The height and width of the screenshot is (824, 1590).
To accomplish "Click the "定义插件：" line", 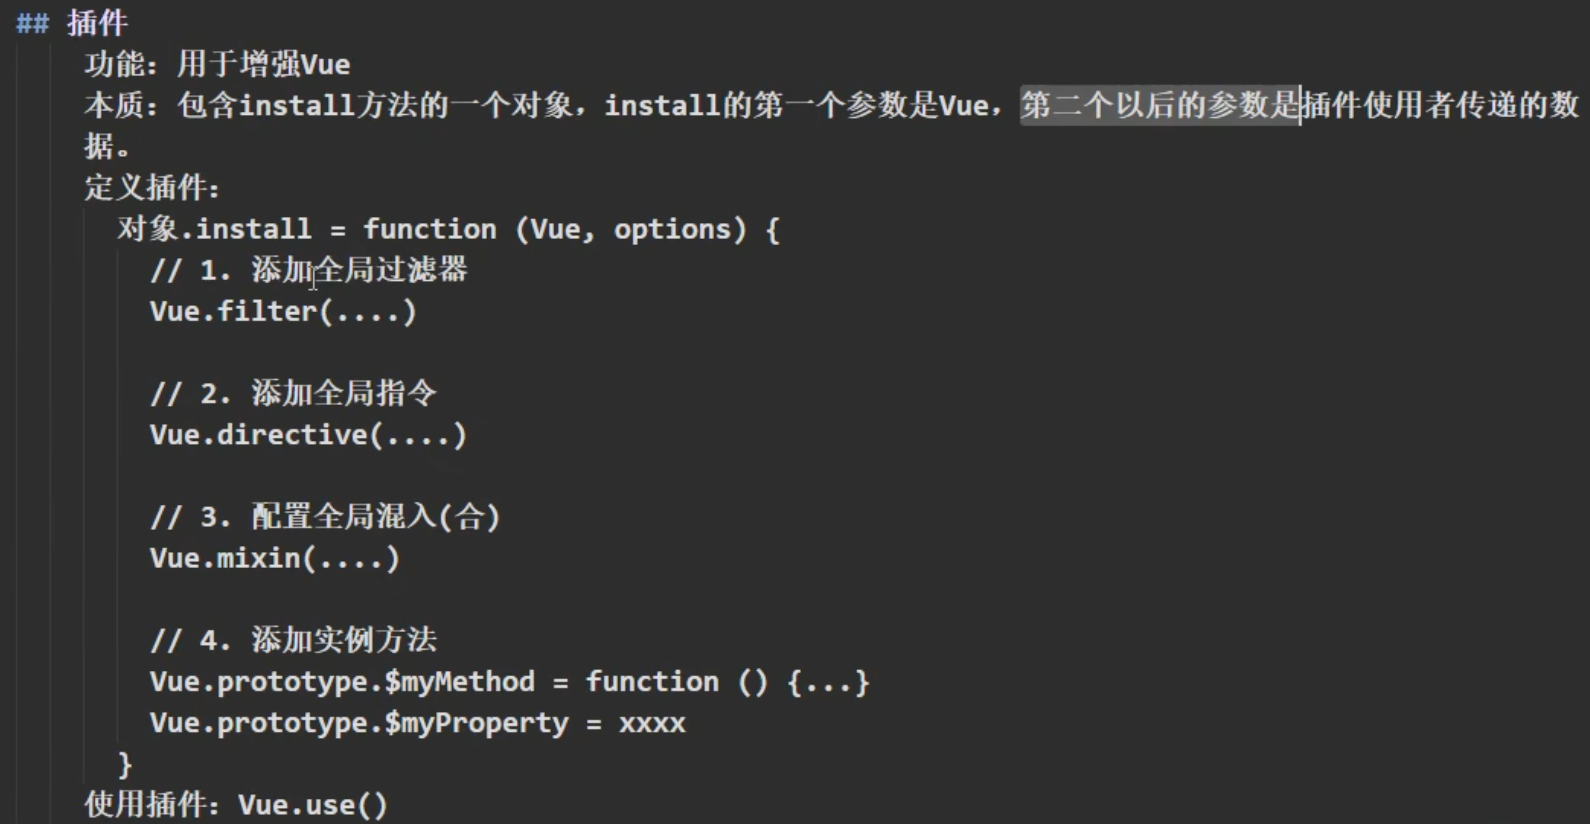I will pyautogui.click(x=152, y=188).
